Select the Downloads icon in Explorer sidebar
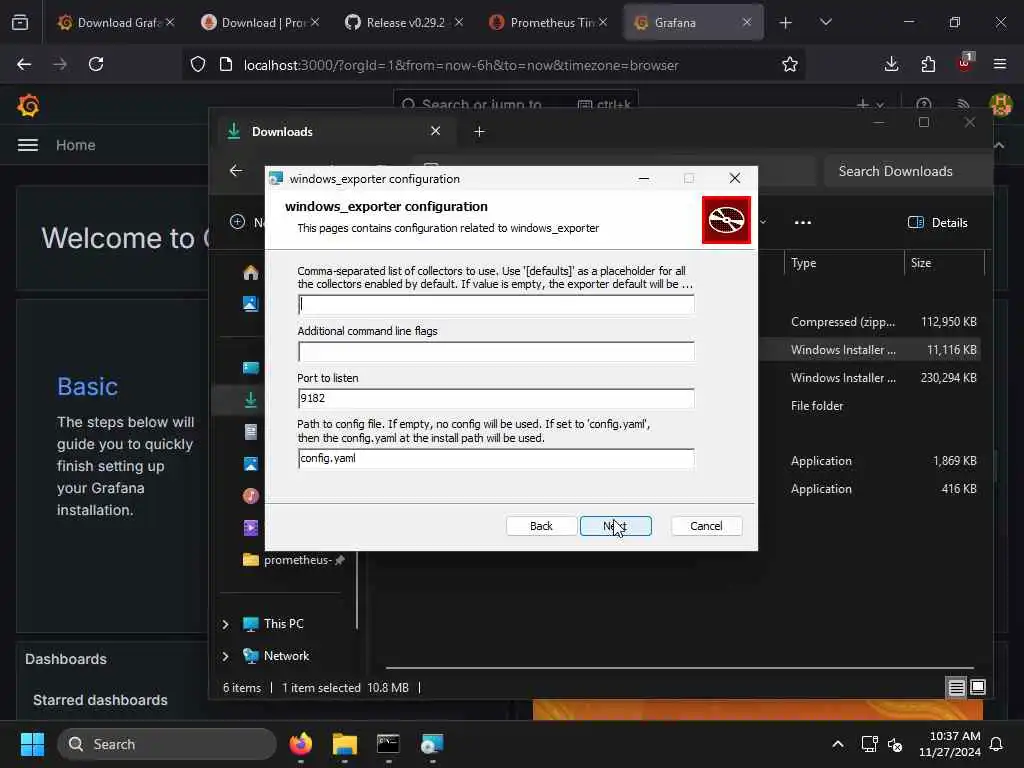This screenshot has height=768, width=1024. tap(251, 400)
